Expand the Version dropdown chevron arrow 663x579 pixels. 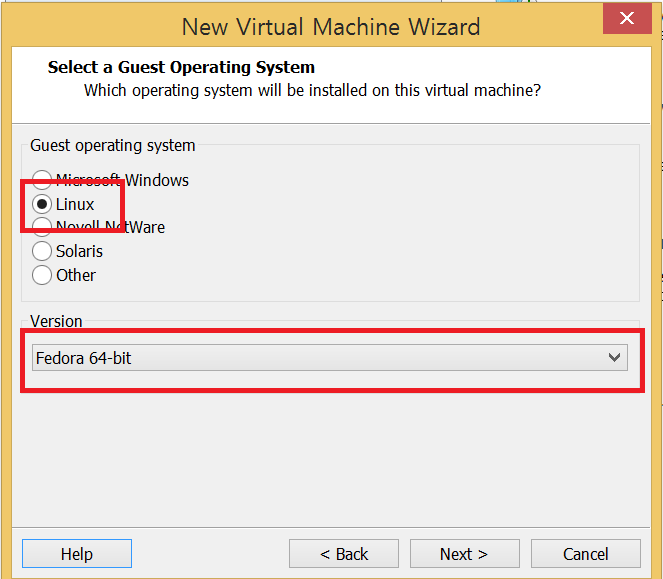point(614,358)
